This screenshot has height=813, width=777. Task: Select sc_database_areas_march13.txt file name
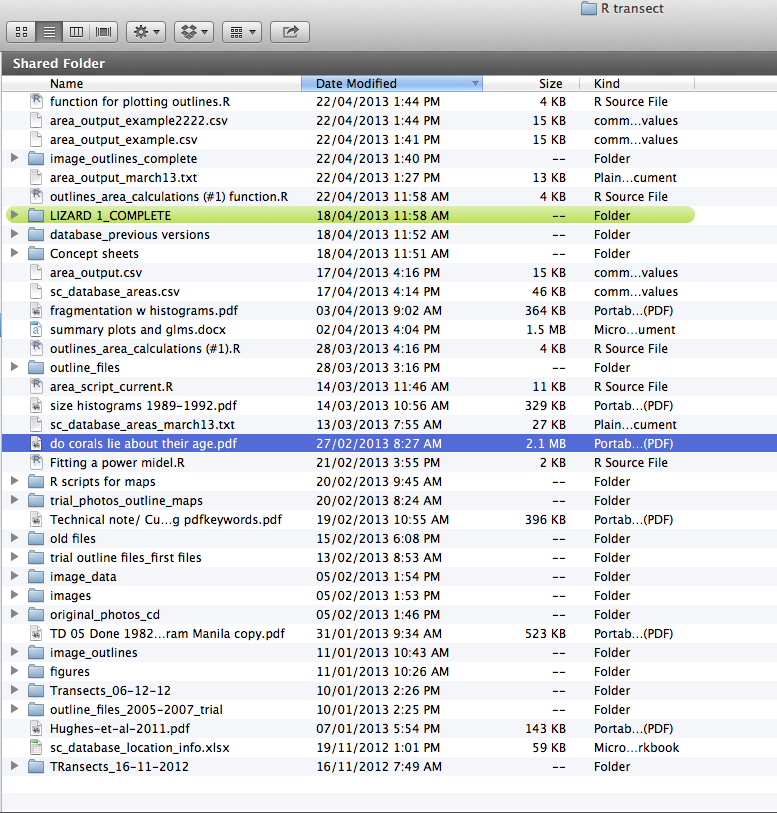142,425
